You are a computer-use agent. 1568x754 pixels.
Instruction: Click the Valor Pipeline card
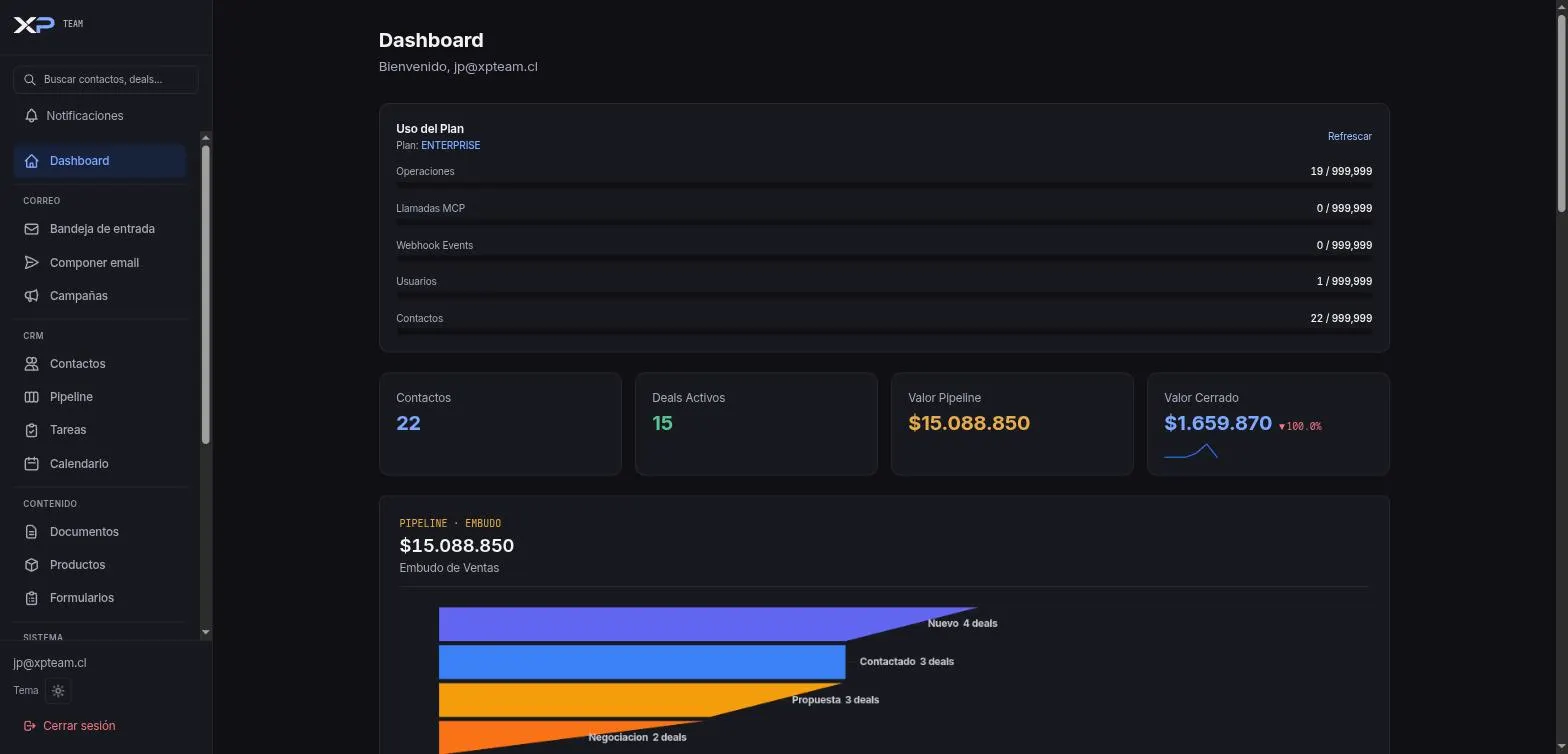point(1012,424)
